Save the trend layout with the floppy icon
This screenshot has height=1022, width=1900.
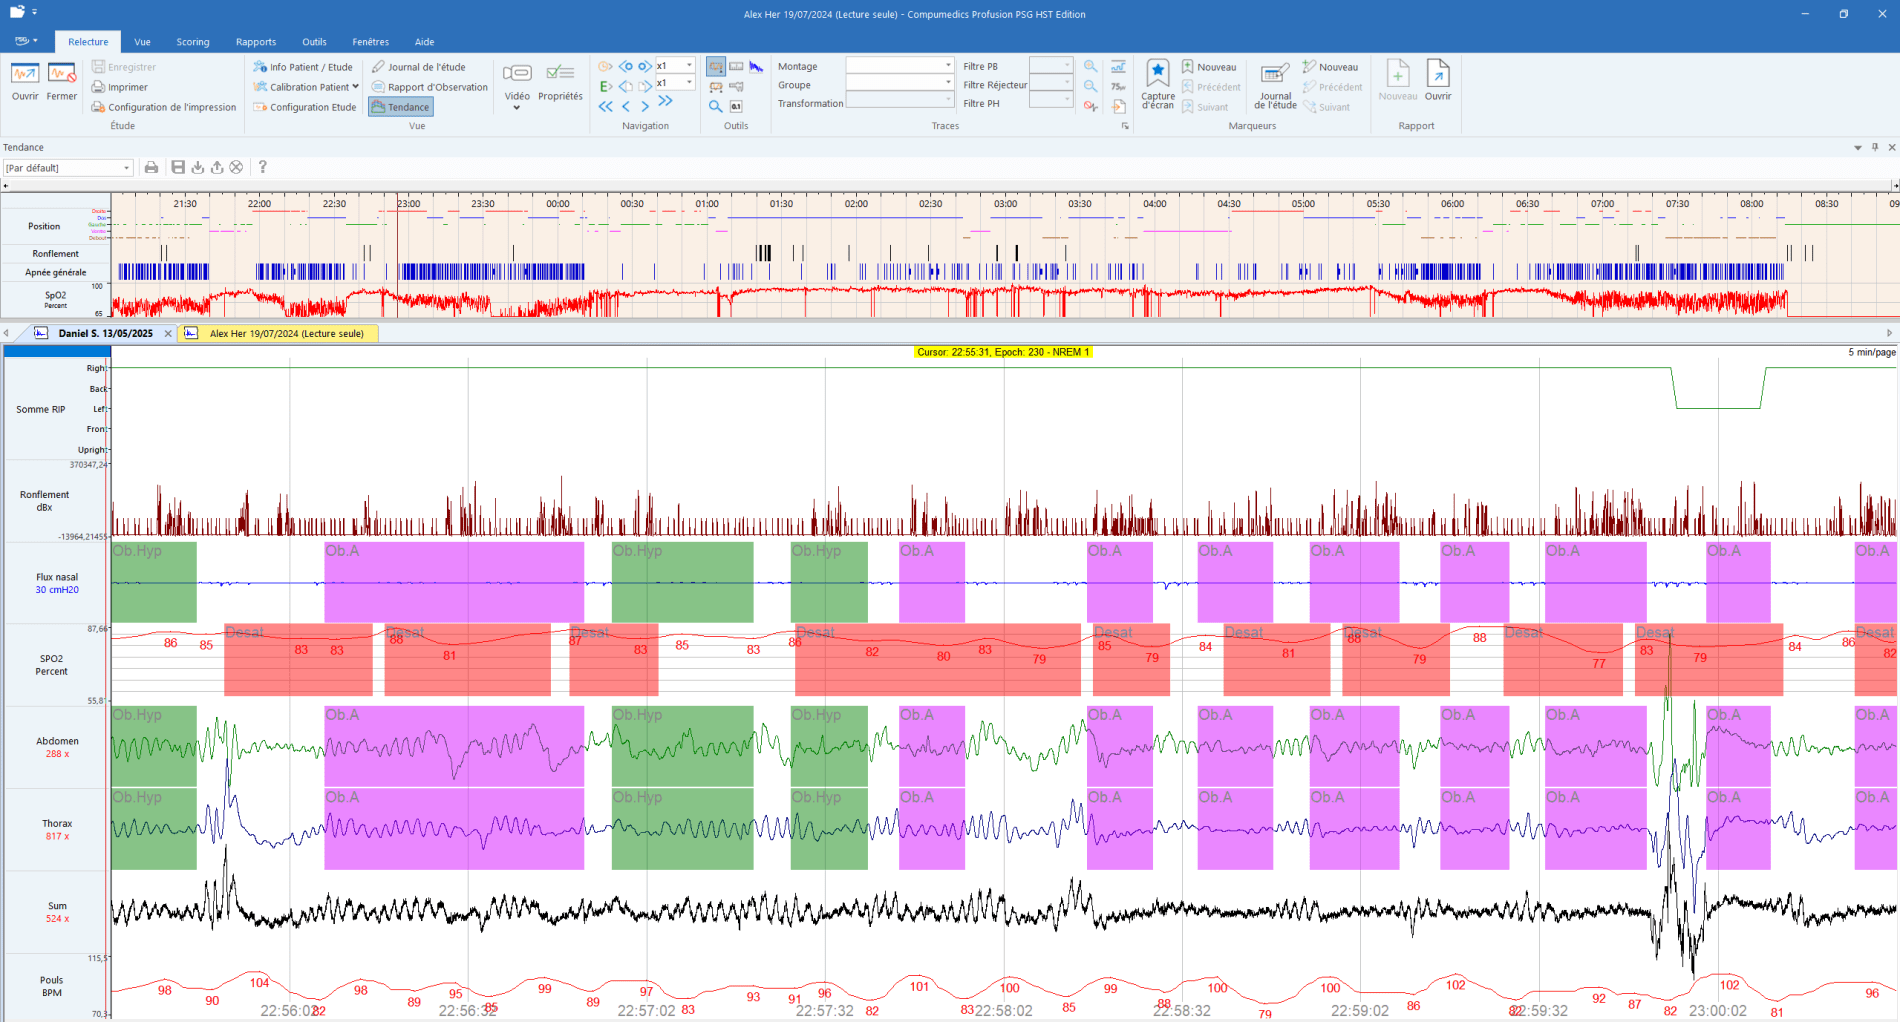(x=178, y=167)
